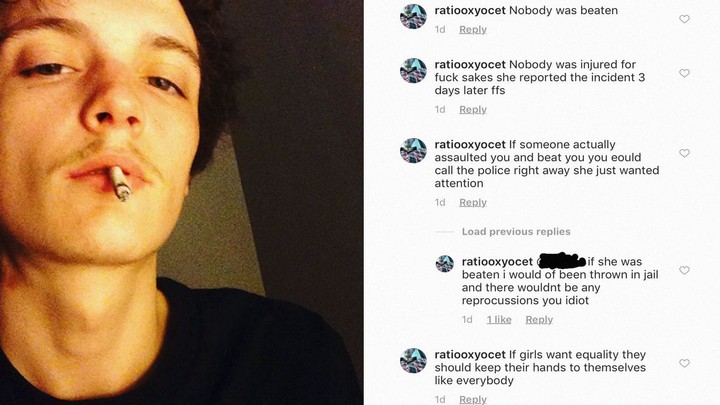Open ratiooxyocet username on nested reply

(x=497, y=262)
